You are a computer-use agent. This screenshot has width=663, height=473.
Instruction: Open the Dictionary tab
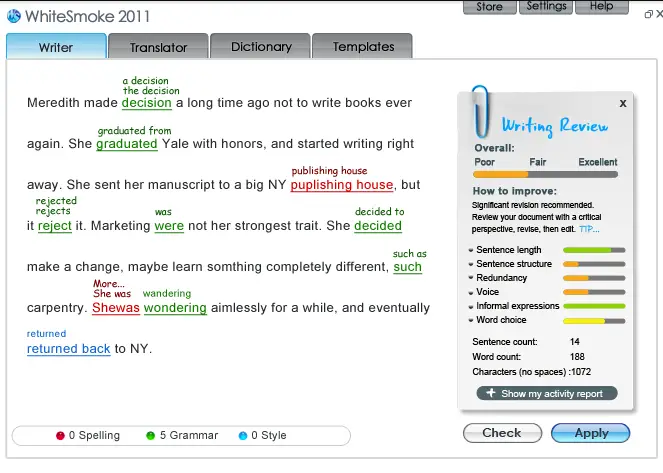pyautogui.click(x=261, y=46)
